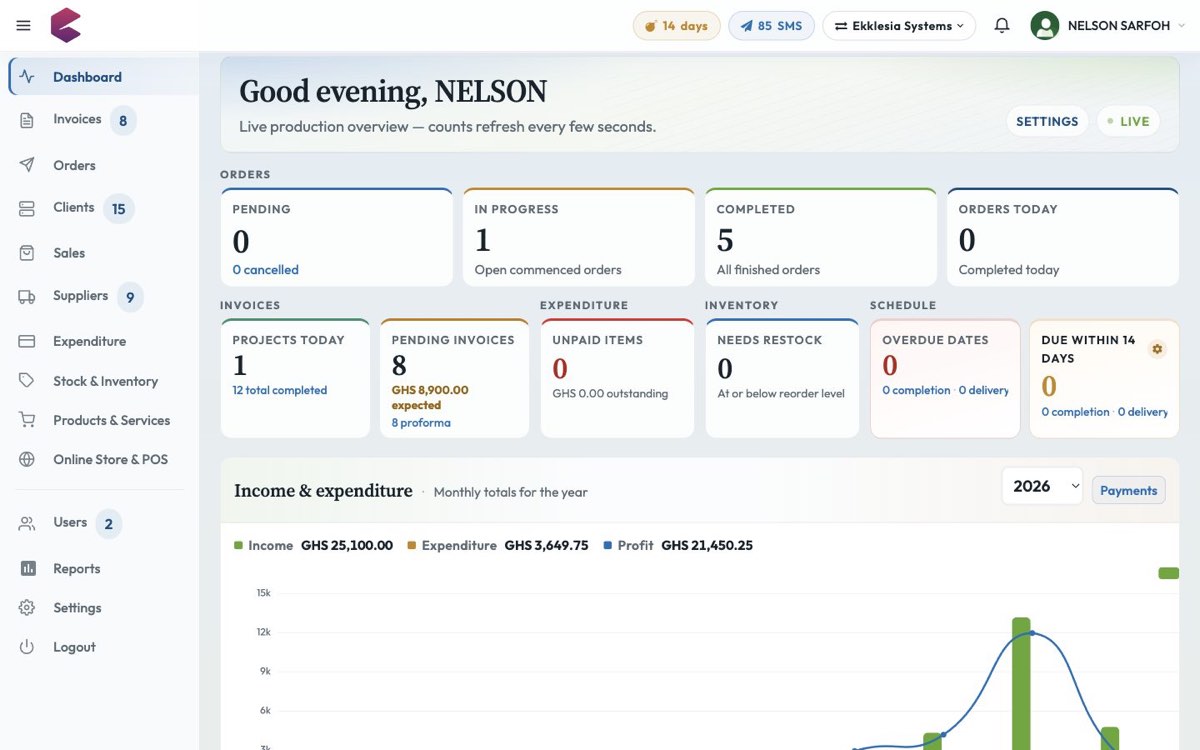Open the Overdue Dates card
The image size is (1200, 750).
945,378
